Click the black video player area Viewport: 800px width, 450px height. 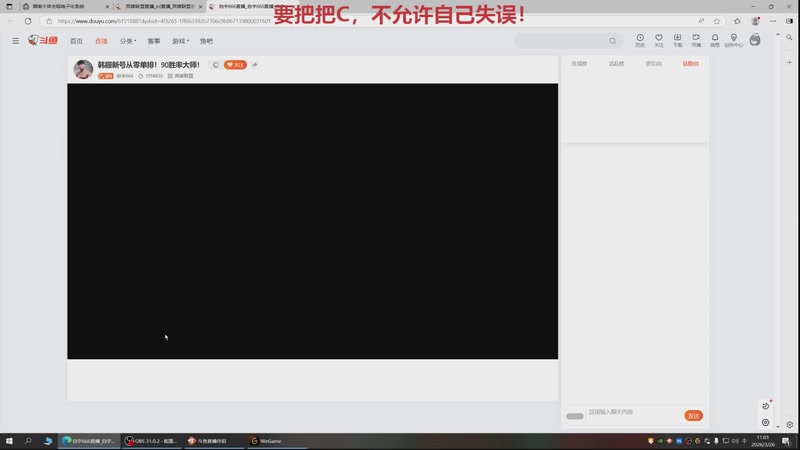(x=312, y=221)
